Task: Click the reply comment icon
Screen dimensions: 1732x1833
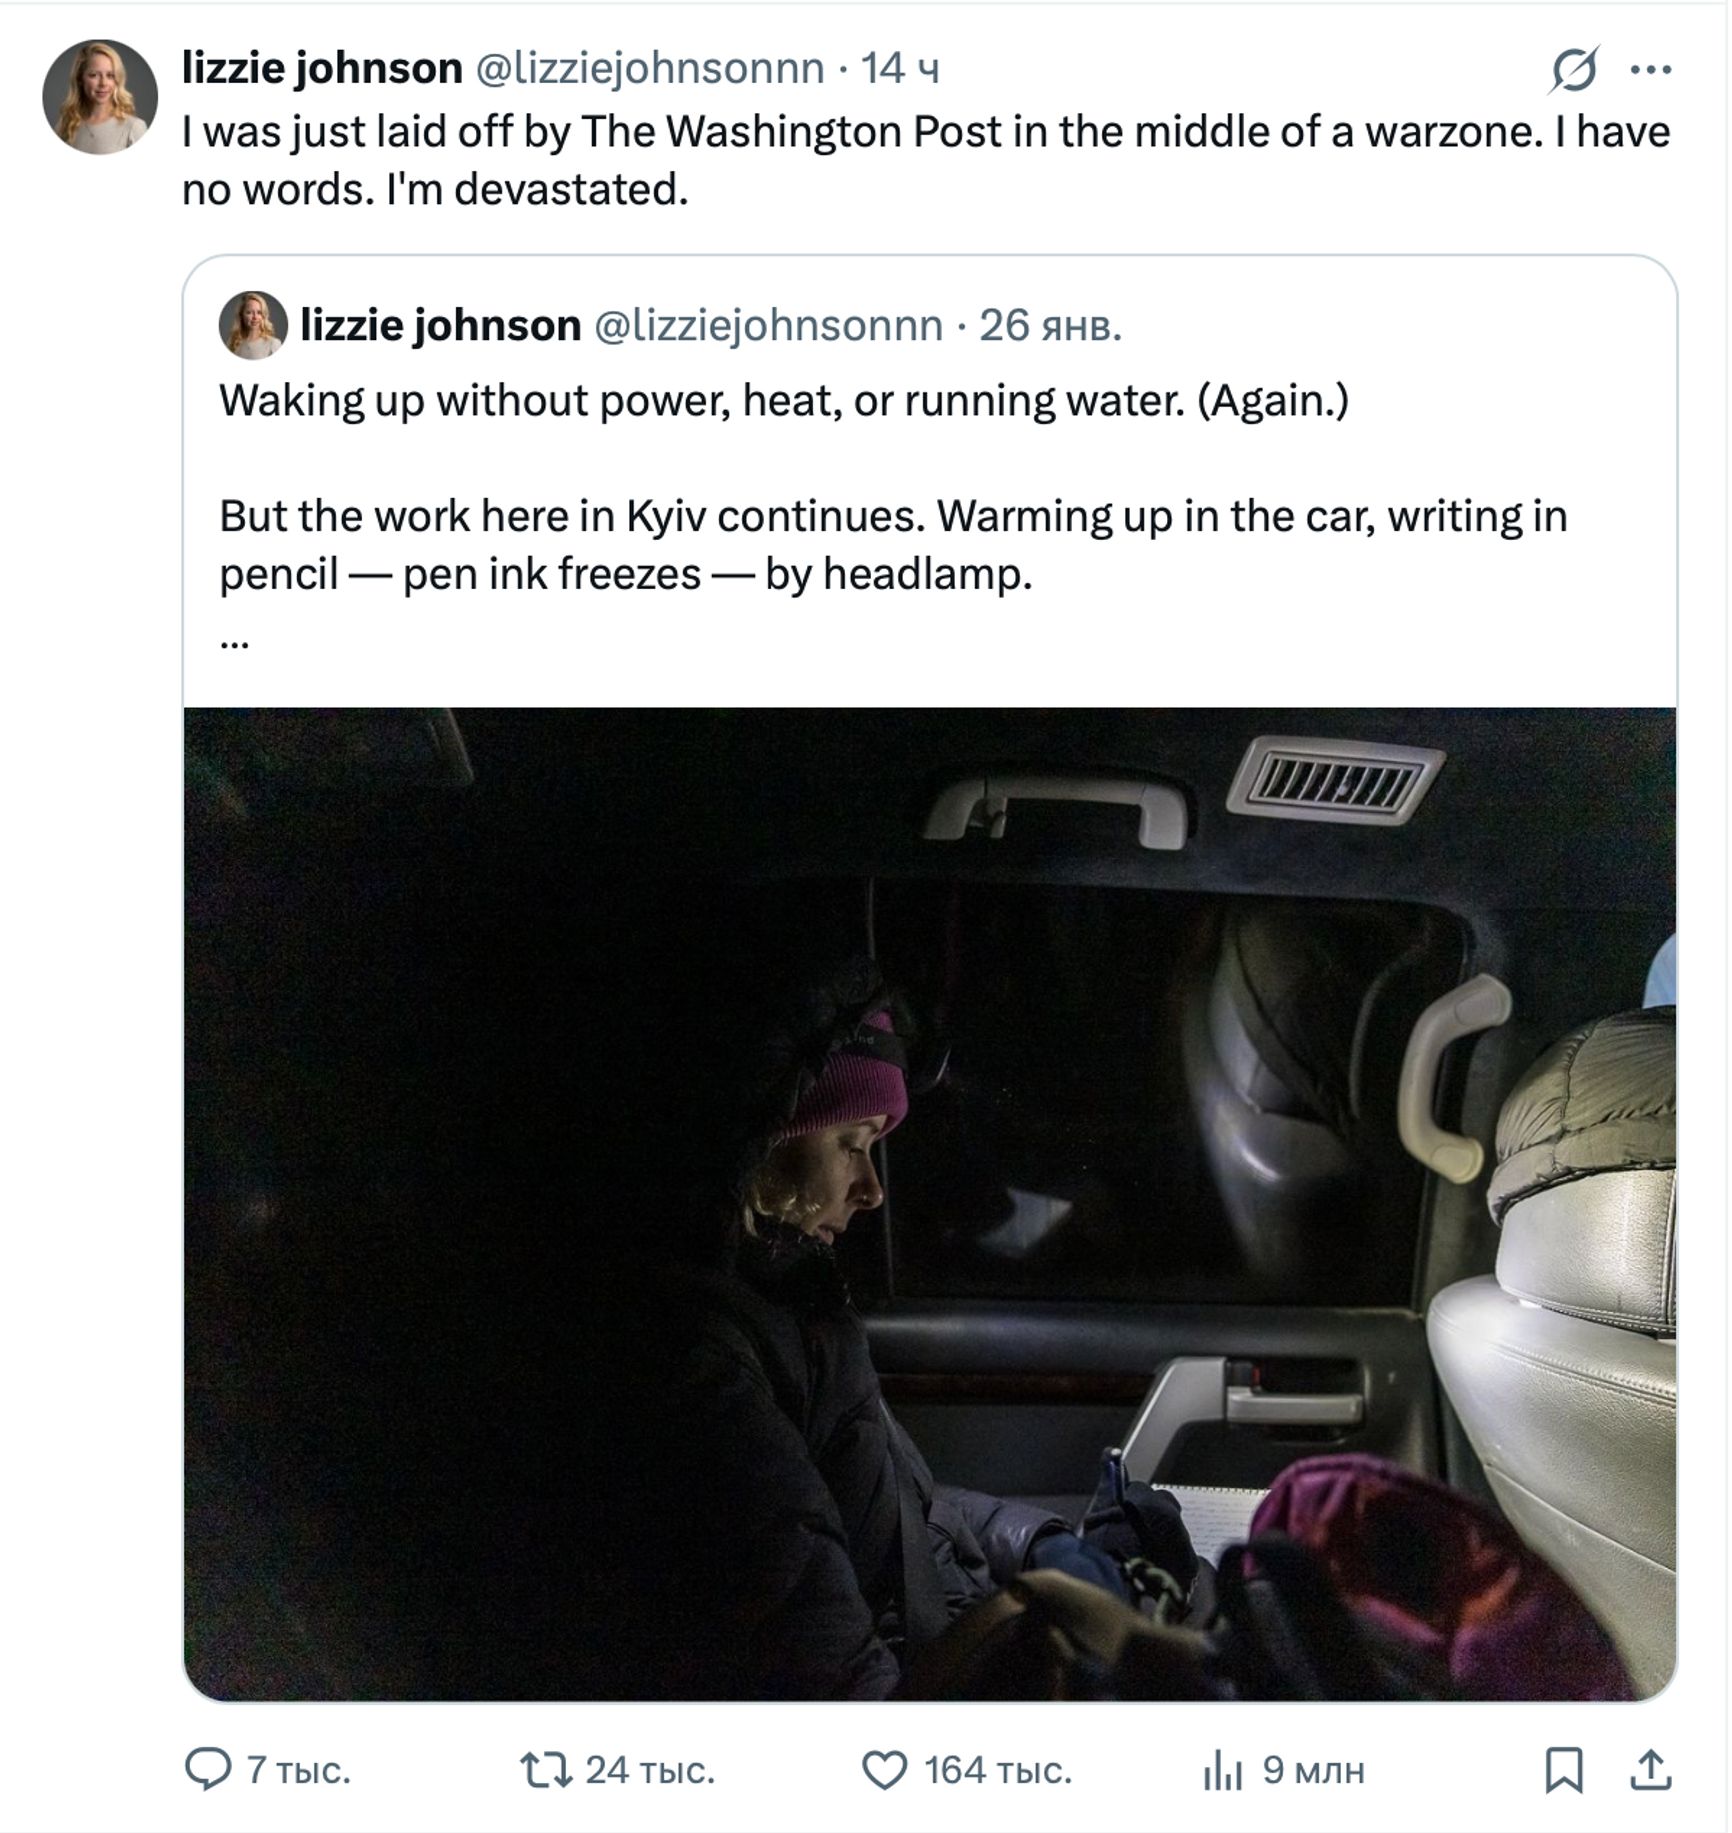Action: point(208,1769)
